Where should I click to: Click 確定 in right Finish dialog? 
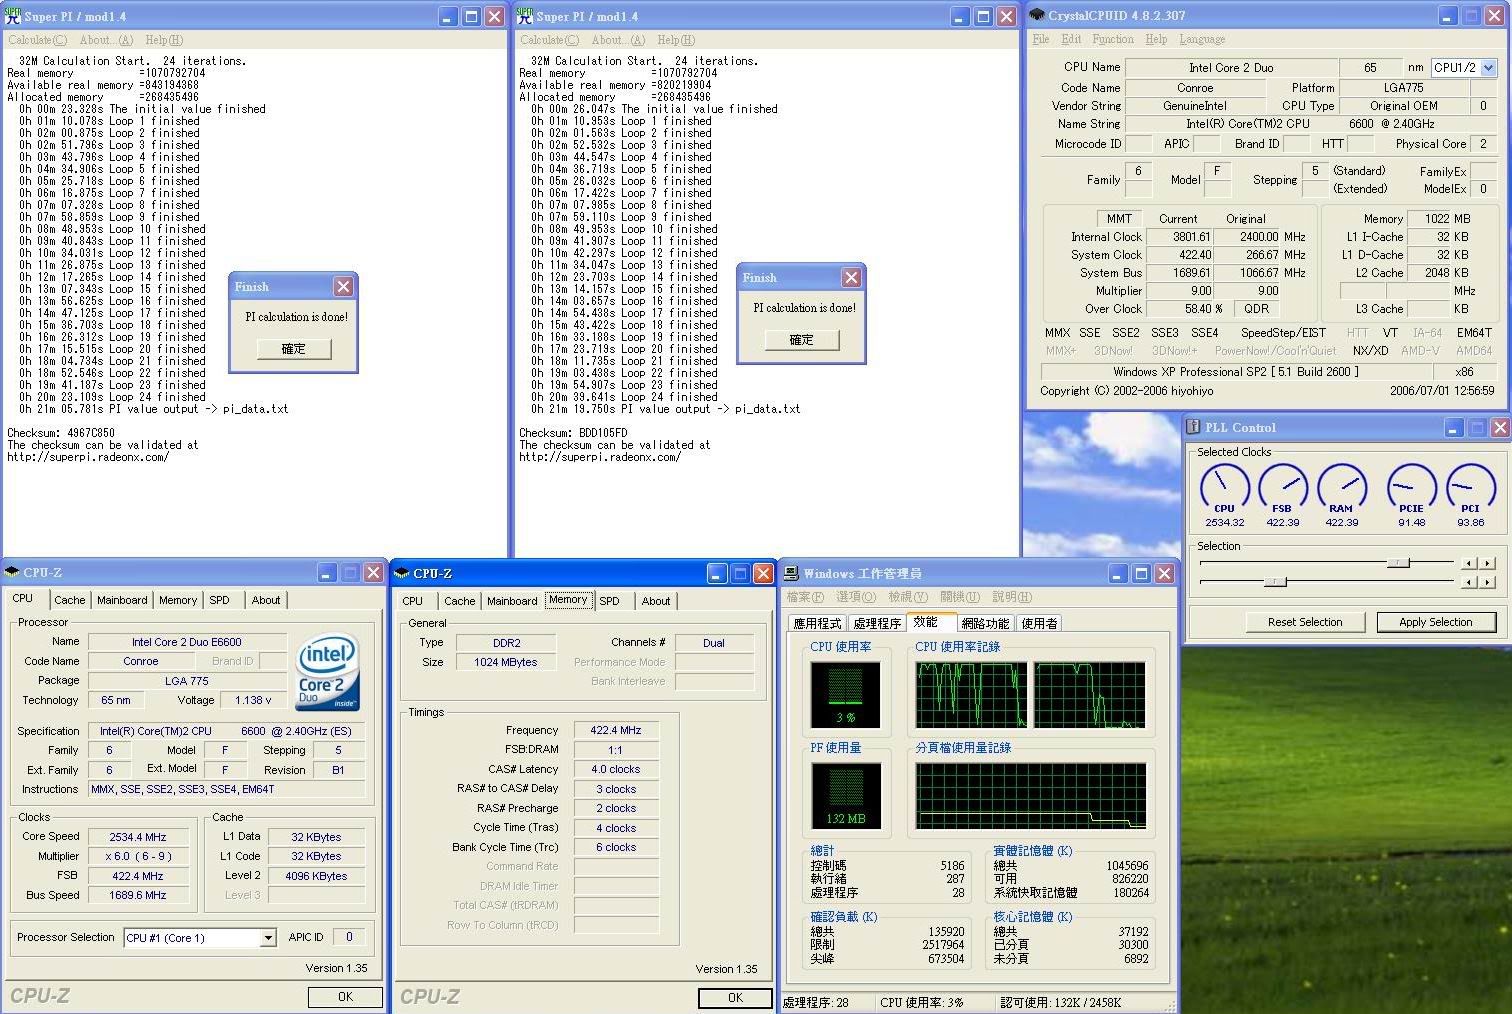point(802,340)
